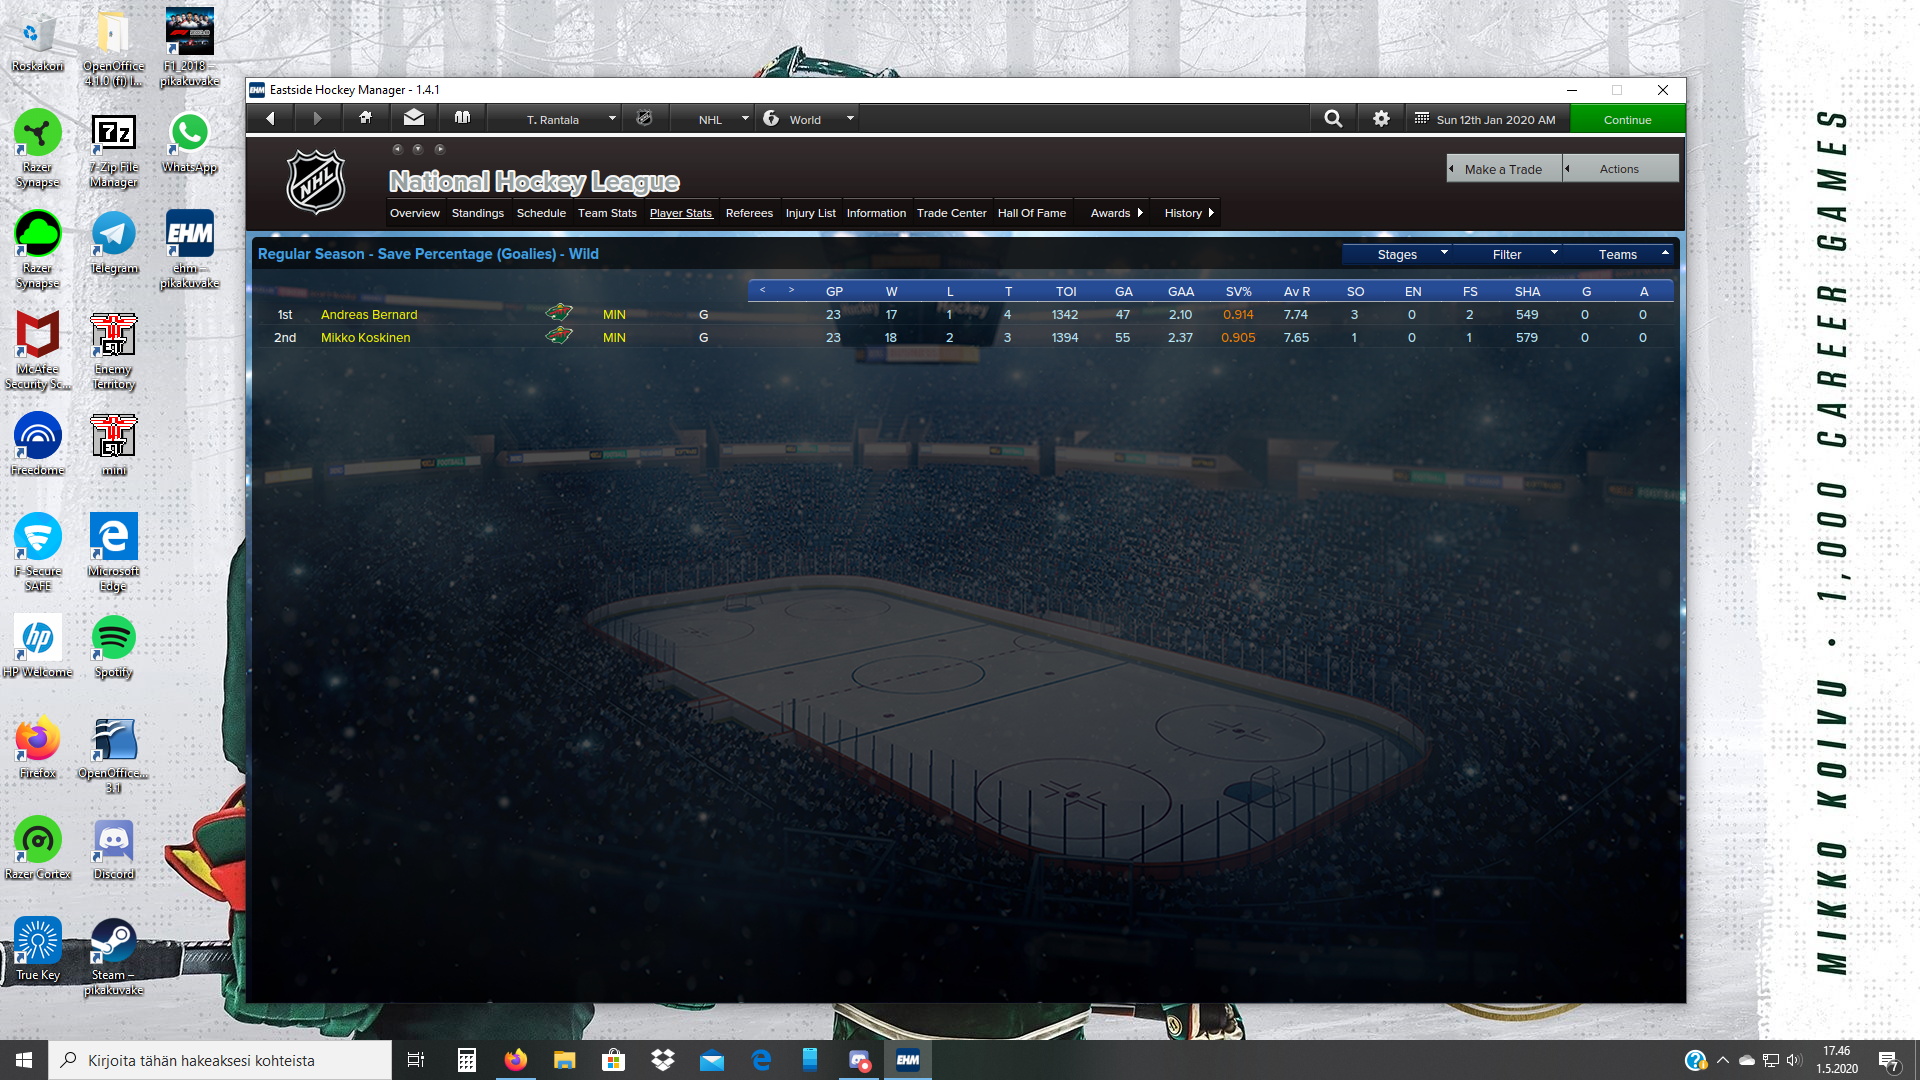The width and height of the screenshot is (1920, 1080).
Task: Switch to the Overview tab
Action: [x=414, y=213]
